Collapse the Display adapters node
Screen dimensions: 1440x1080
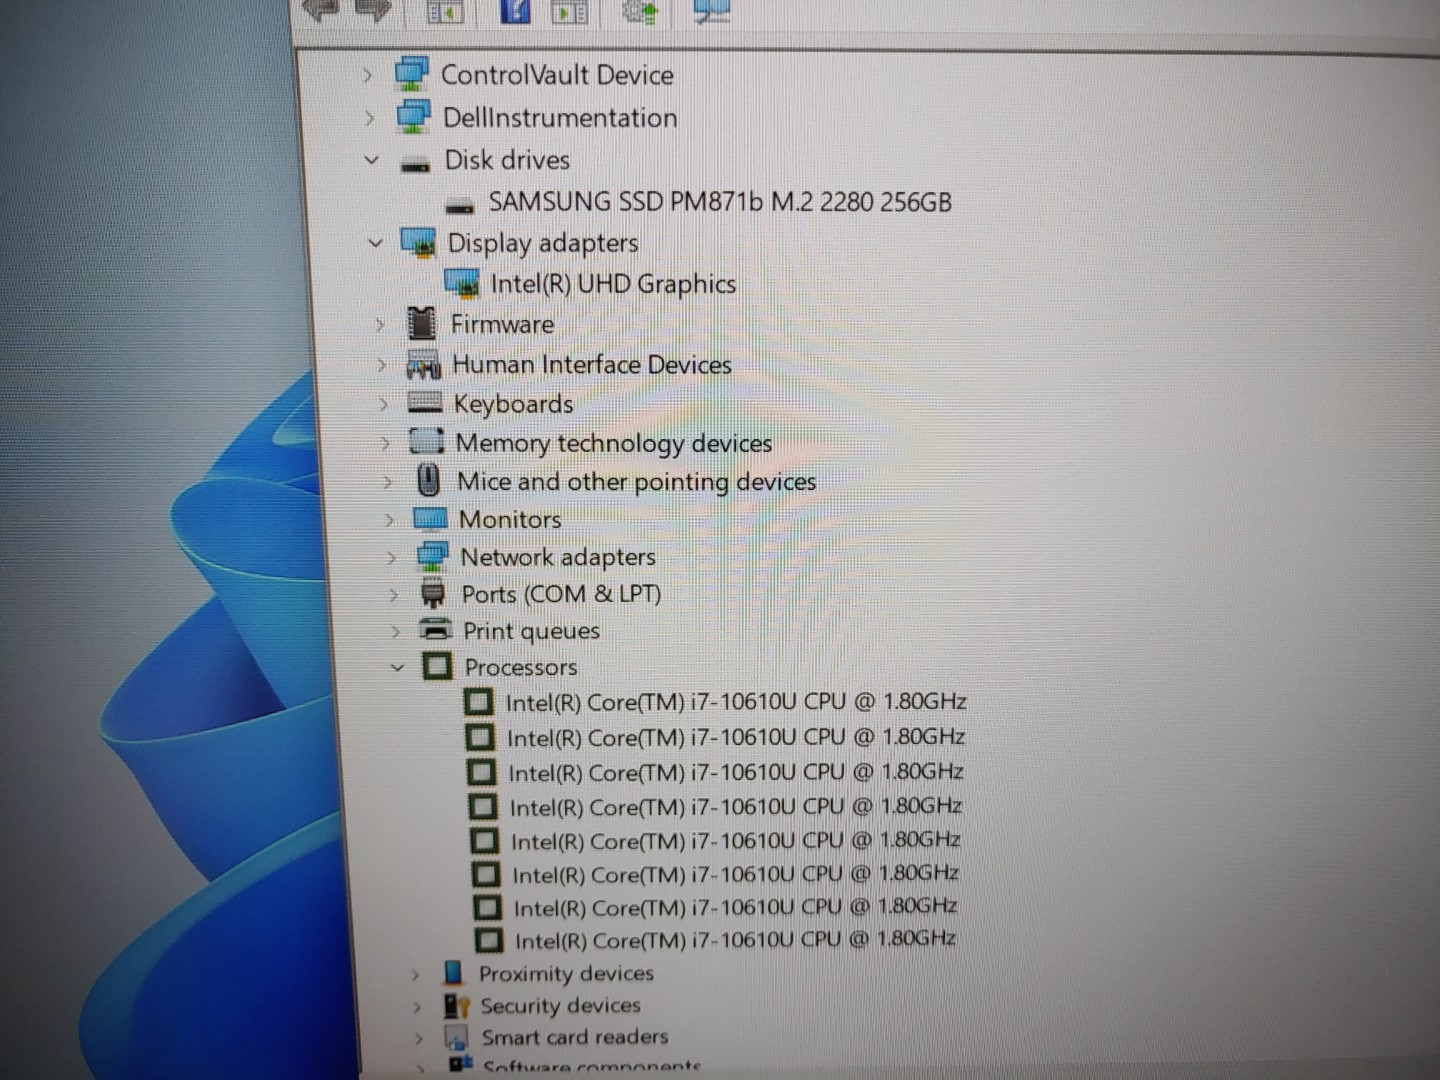[x=375, y=243]
